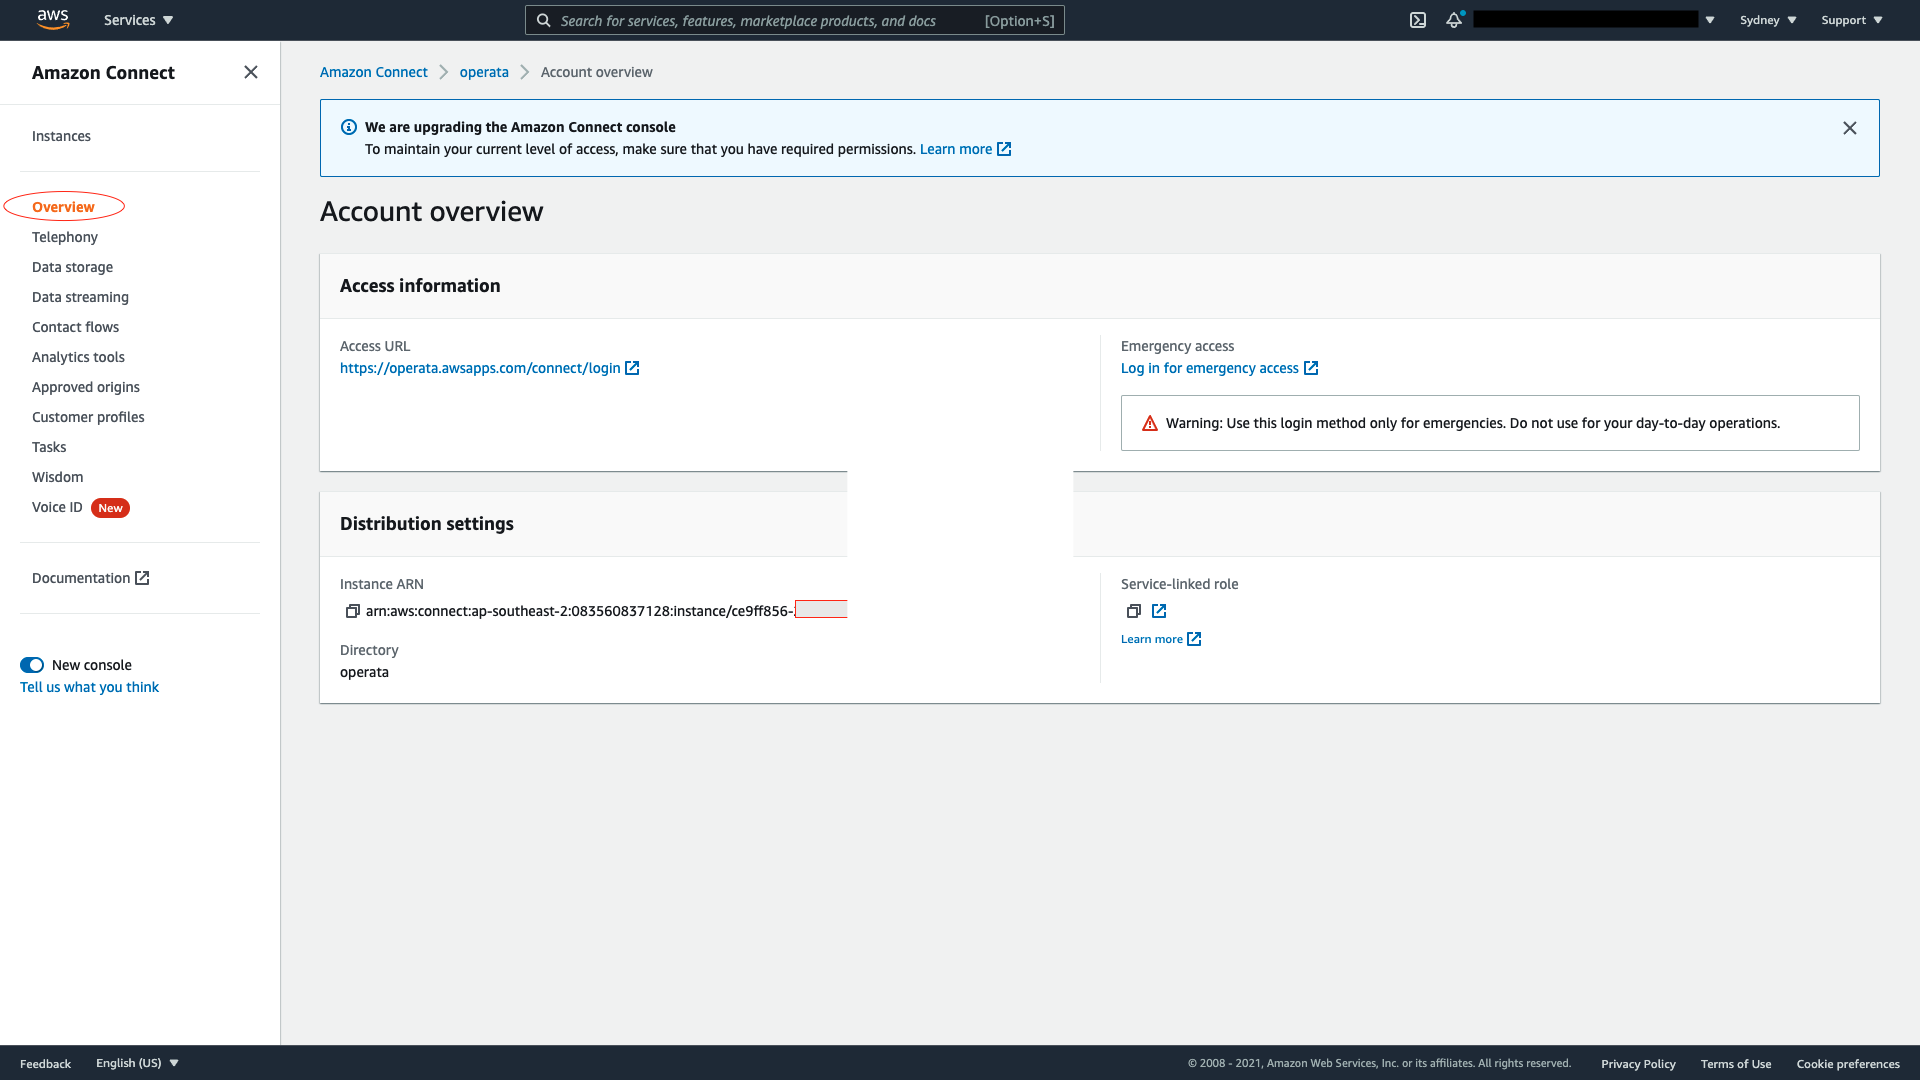Image resolution: width=1920 pixels, height=1080 pixels.
Task: Open AWS CloudShell terminal icon
Action: click(1417, 20)
